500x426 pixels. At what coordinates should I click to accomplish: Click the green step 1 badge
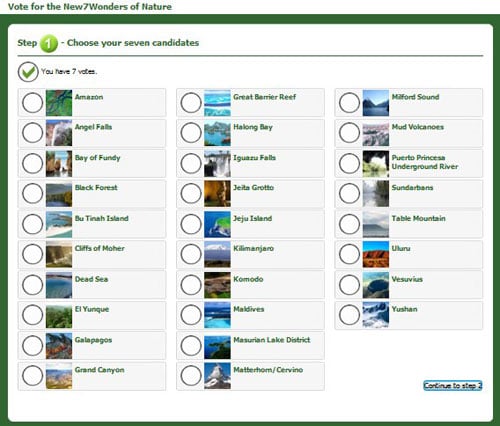point(49,43)
